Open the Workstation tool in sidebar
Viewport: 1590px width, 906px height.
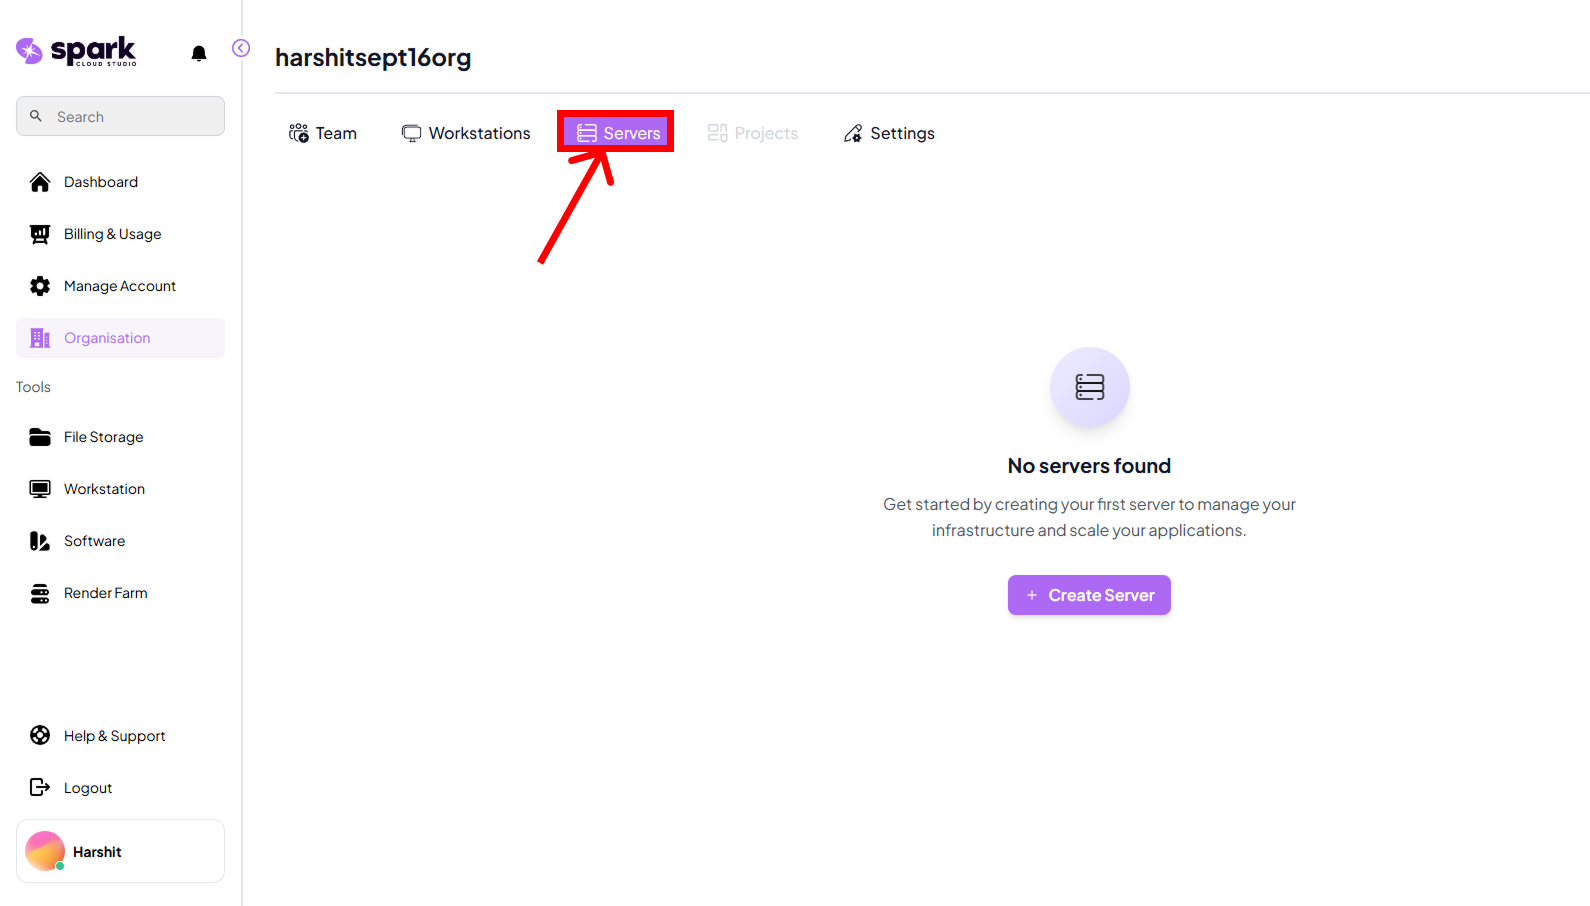104,489
